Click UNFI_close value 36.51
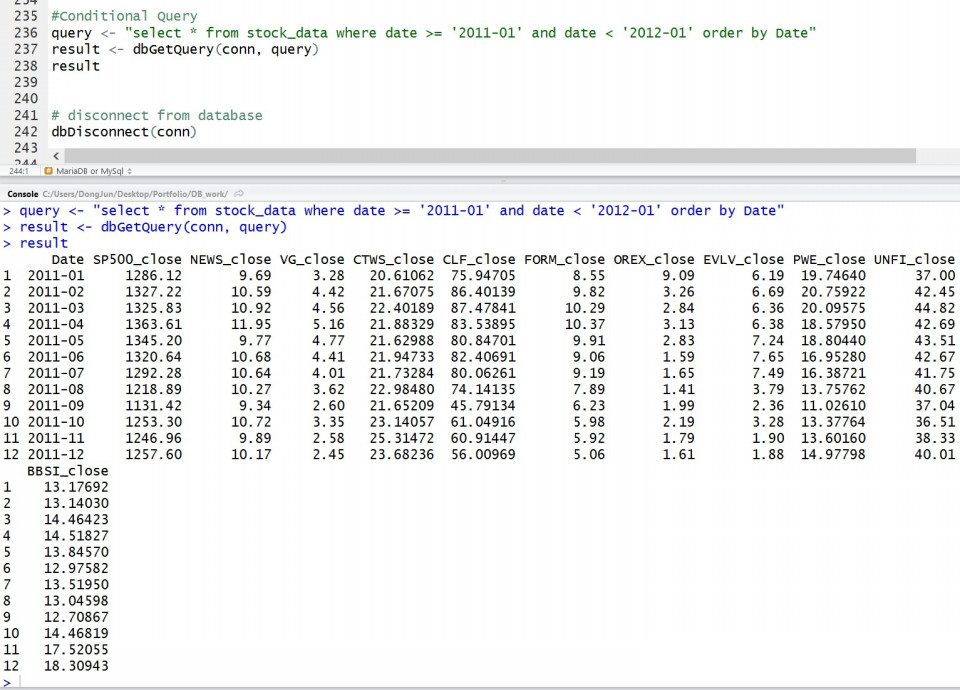 pyautogui.click(x=934, y=422)
